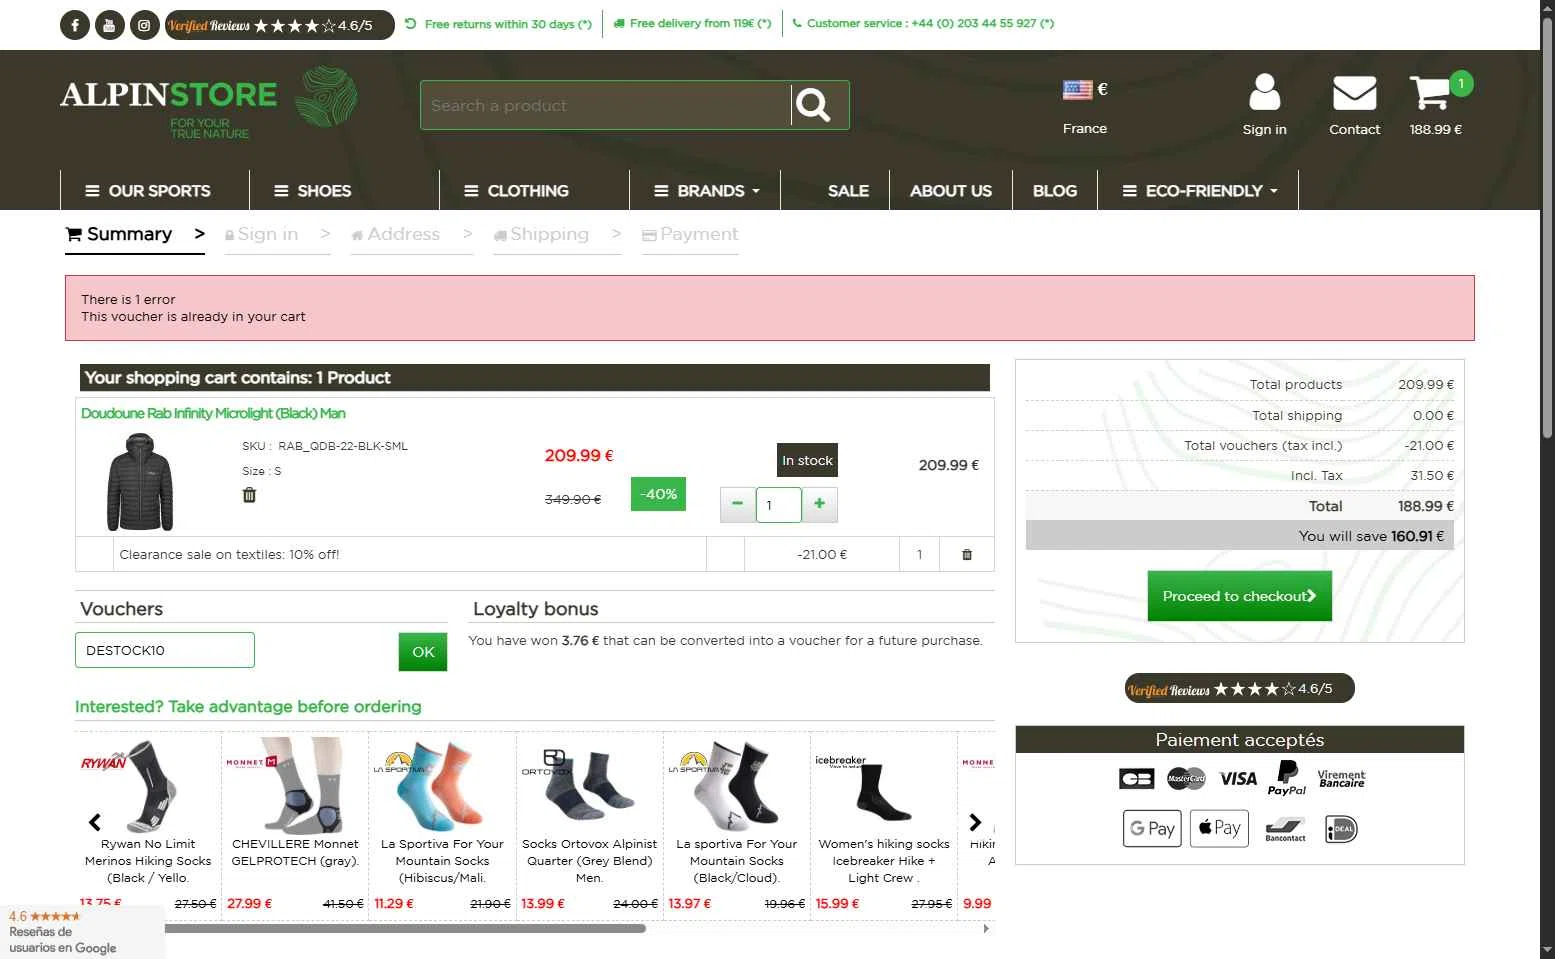Click the Virement Bancaire payment icon
Viewport: 1555px width, 959px height.
coord(1341,778)
